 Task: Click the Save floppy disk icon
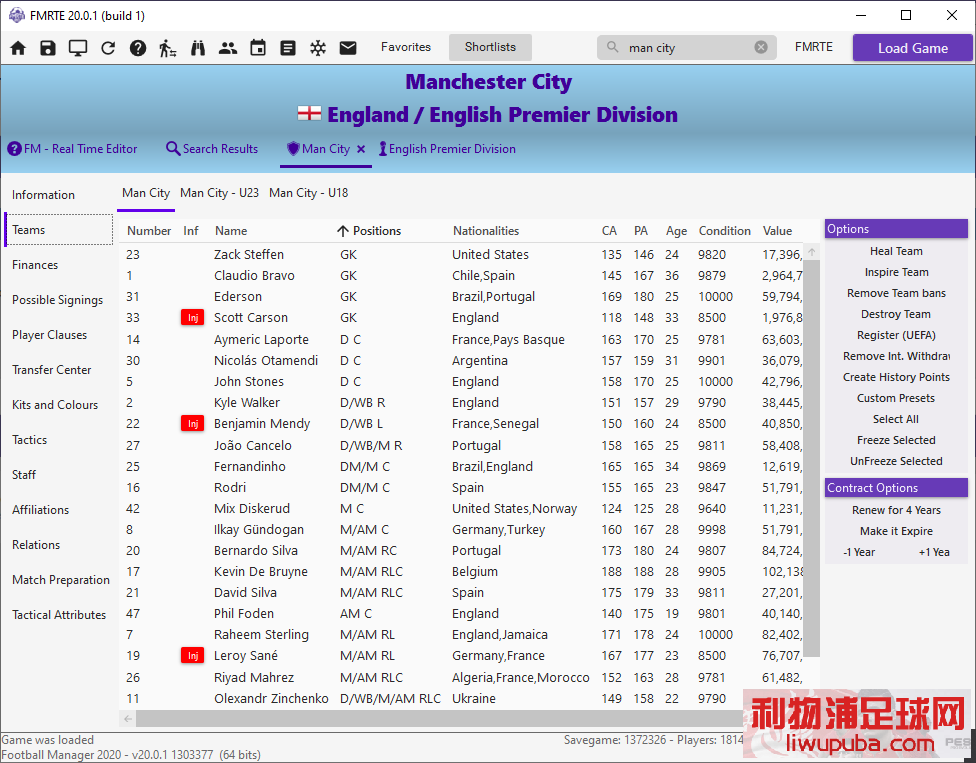pos(48,48)
